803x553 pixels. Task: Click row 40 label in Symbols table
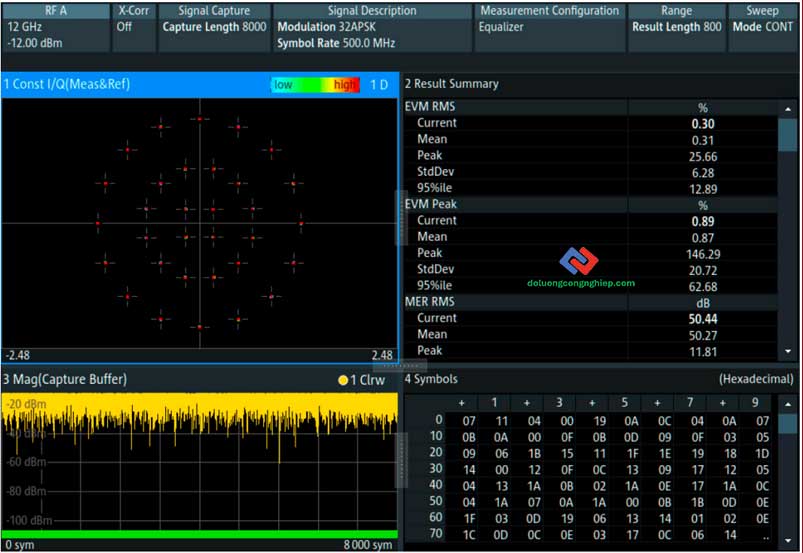click(x=436, y=485)
